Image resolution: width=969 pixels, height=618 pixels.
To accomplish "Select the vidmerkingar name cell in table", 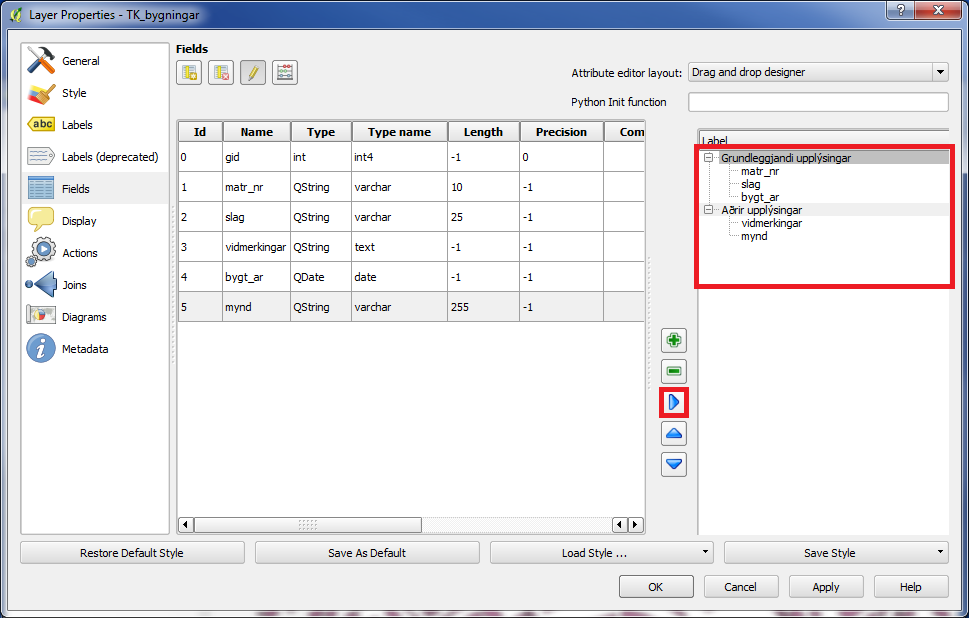I will coord(256,247).
